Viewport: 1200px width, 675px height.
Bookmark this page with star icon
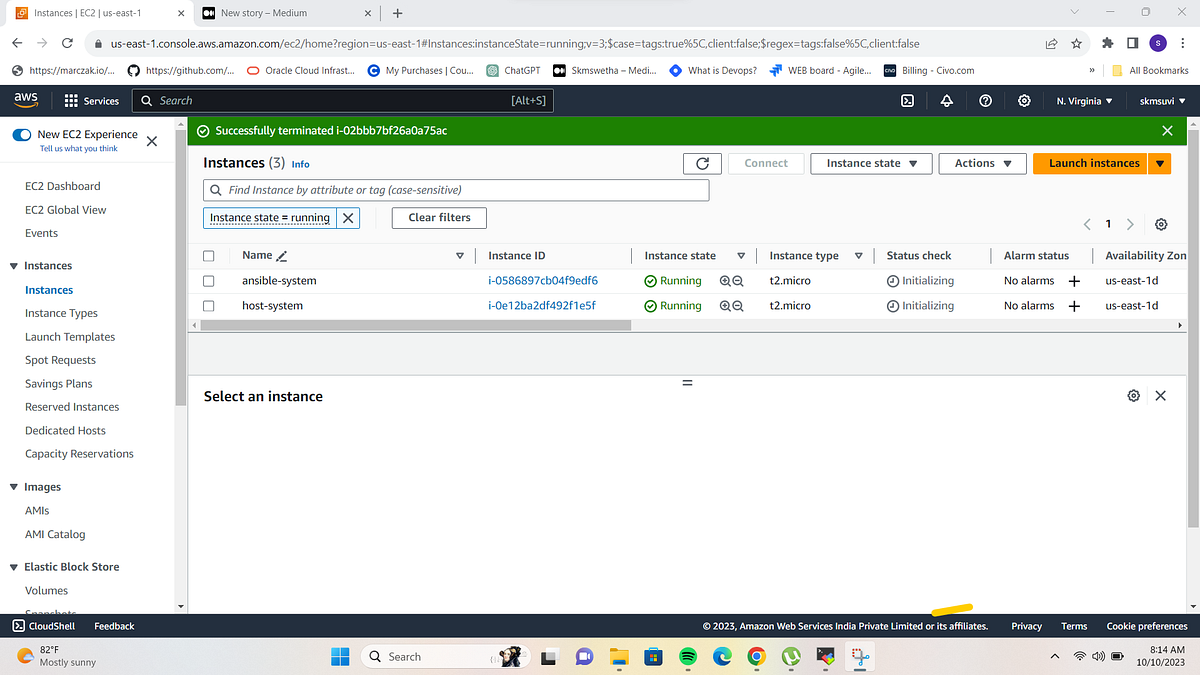1076,43
